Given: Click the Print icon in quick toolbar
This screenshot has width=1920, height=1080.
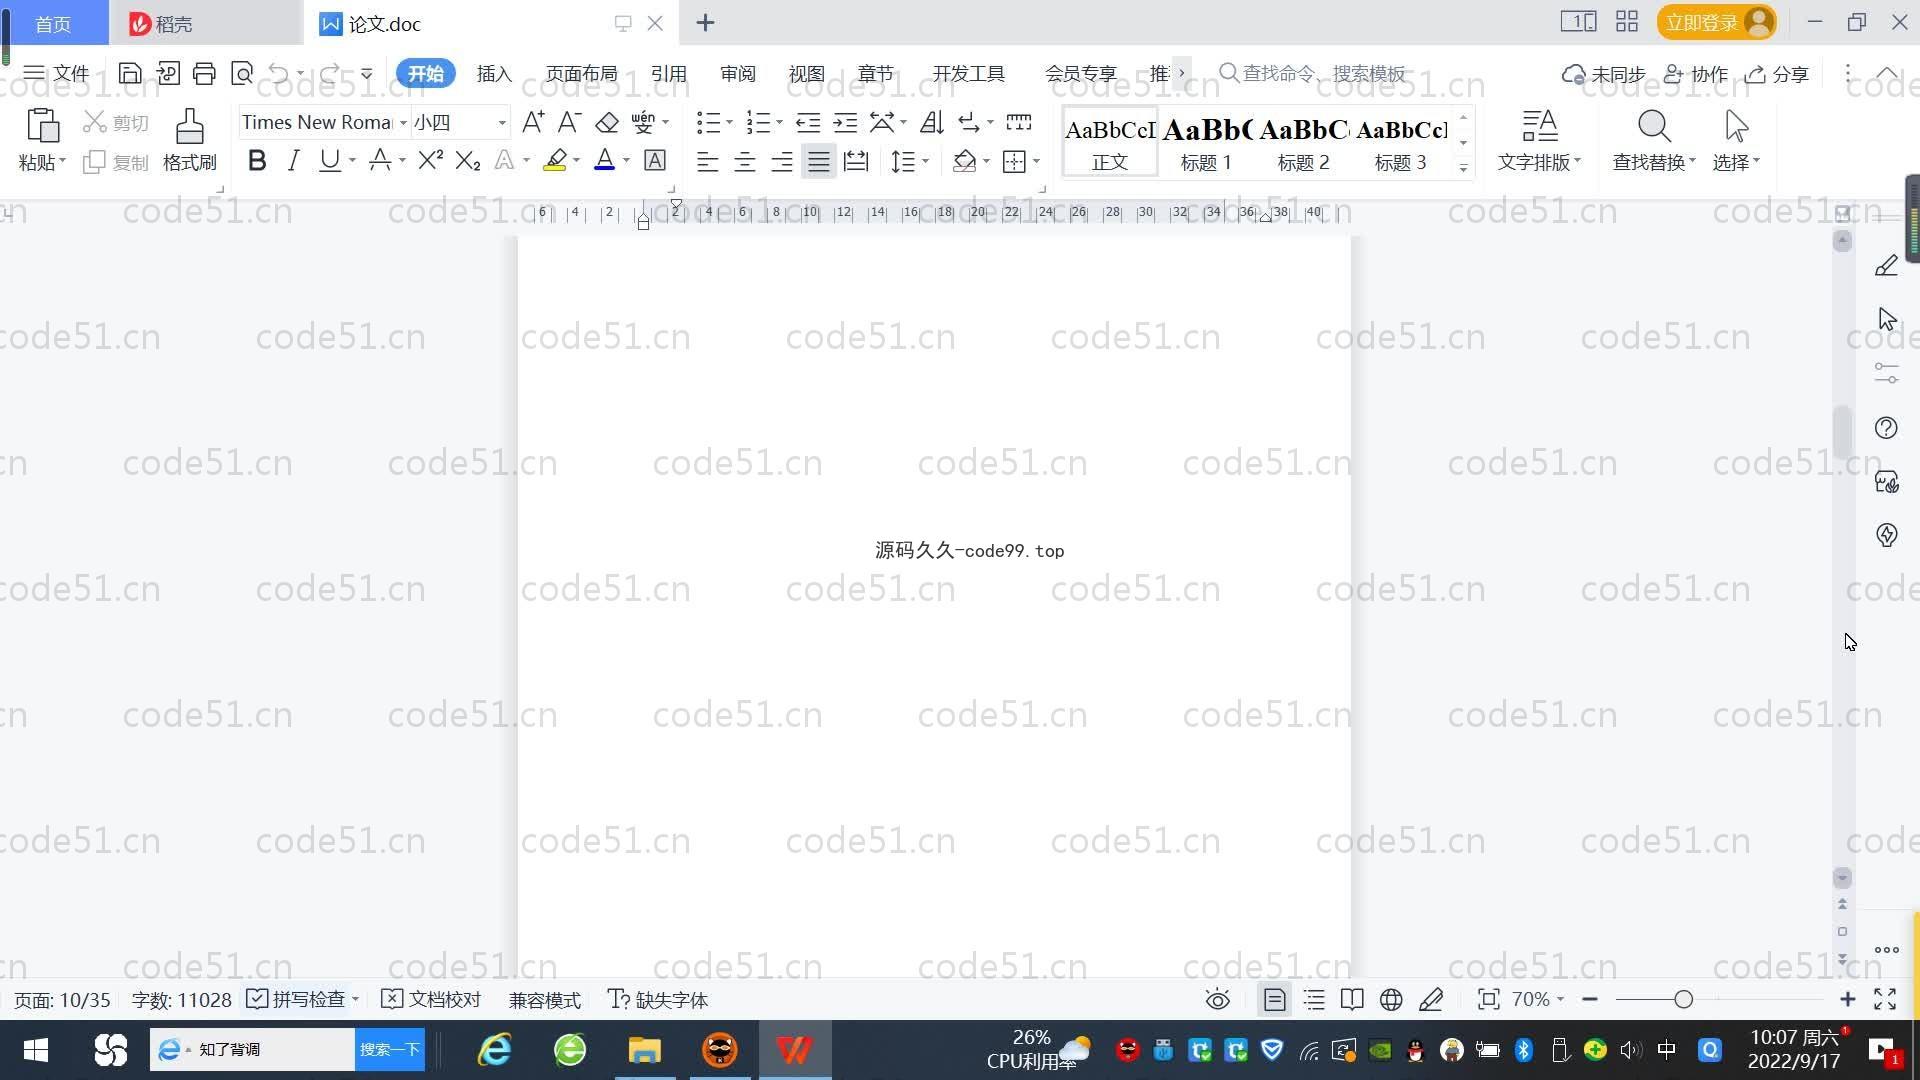Looking at the screenshot, I should [204, 73].
